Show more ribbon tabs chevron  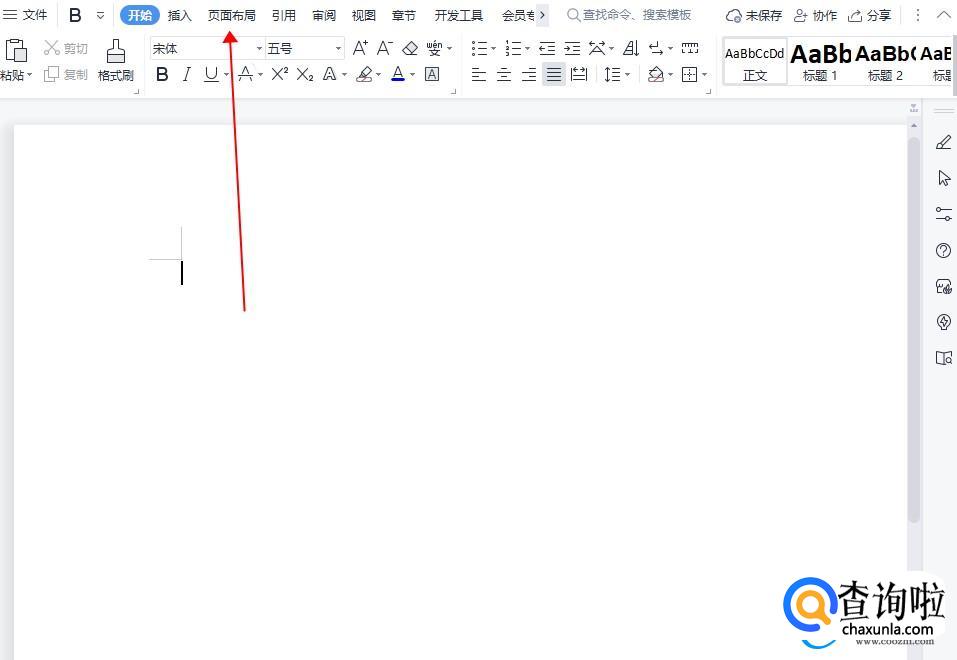[542, 15]
